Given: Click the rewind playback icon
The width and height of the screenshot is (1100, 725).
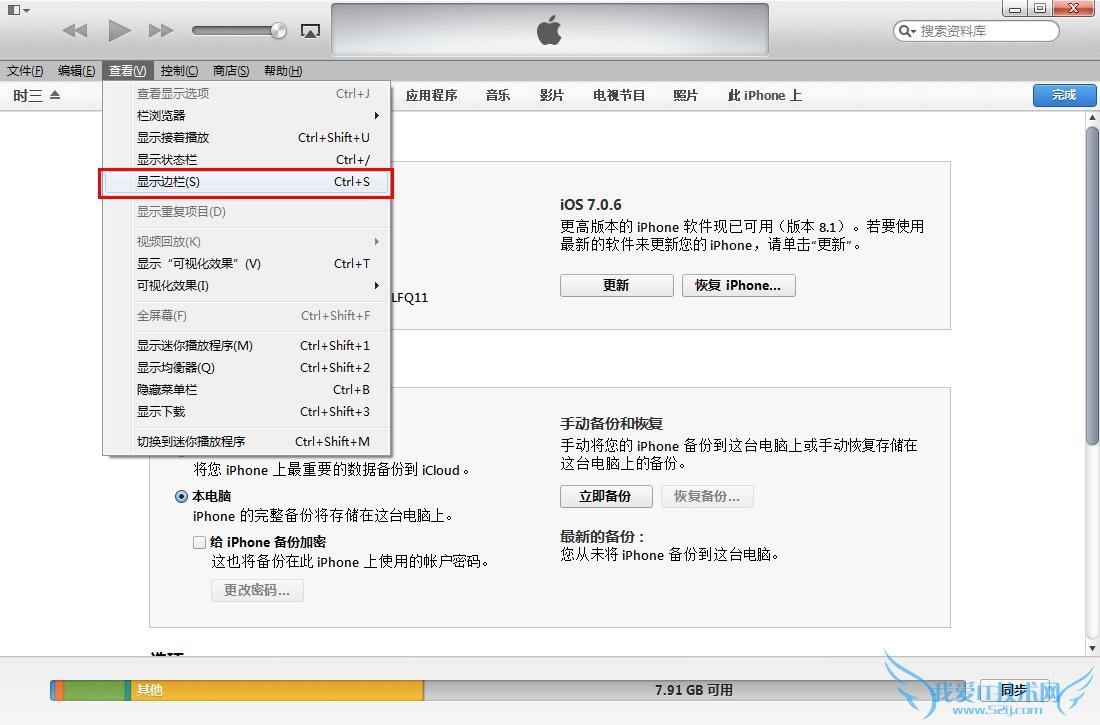Looking at the screenshot, I should point(74,30).
